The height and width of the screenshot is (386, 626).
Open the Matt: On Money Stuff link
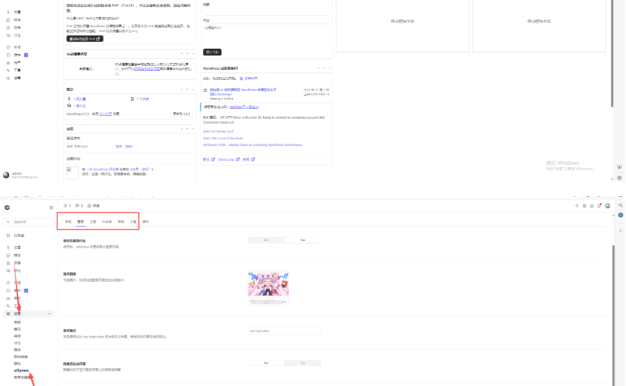coord(218,131)
